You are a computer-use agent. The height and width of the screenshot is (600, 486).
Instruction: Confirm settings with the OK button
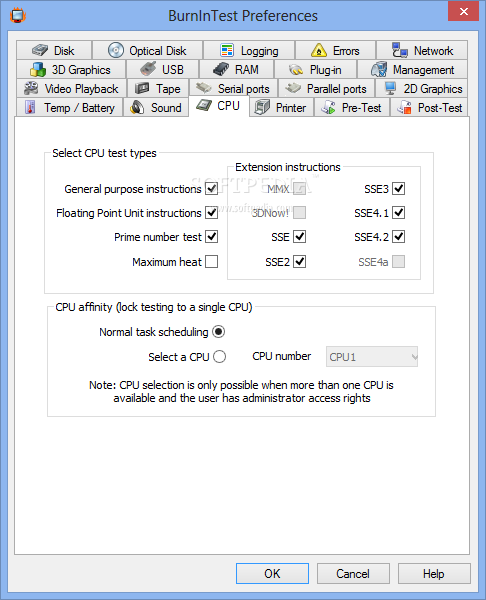point(272,573)
